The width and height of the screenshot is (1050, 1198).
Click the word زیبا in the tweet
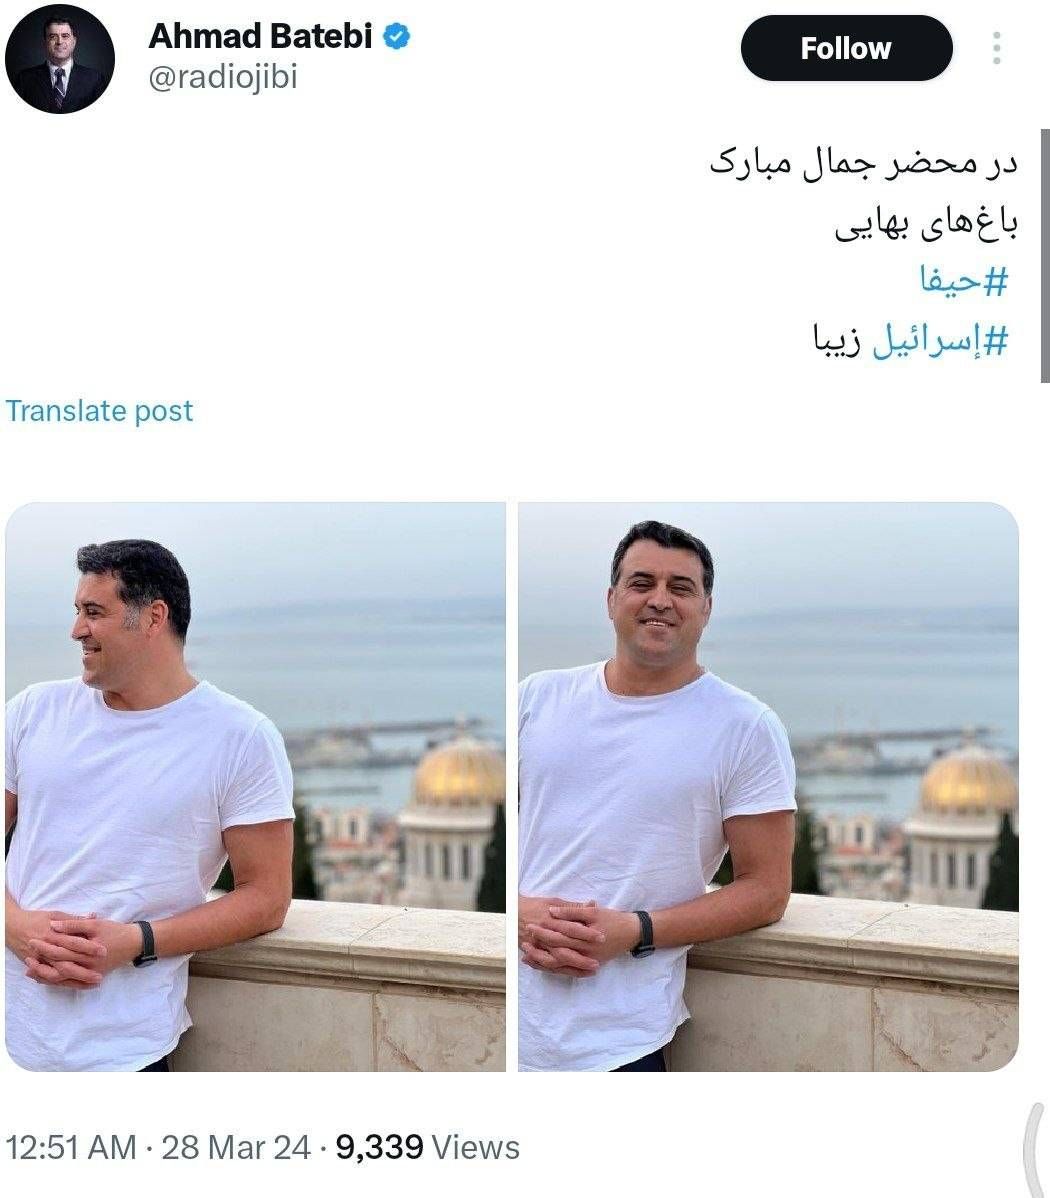click(x=838, y=339)
